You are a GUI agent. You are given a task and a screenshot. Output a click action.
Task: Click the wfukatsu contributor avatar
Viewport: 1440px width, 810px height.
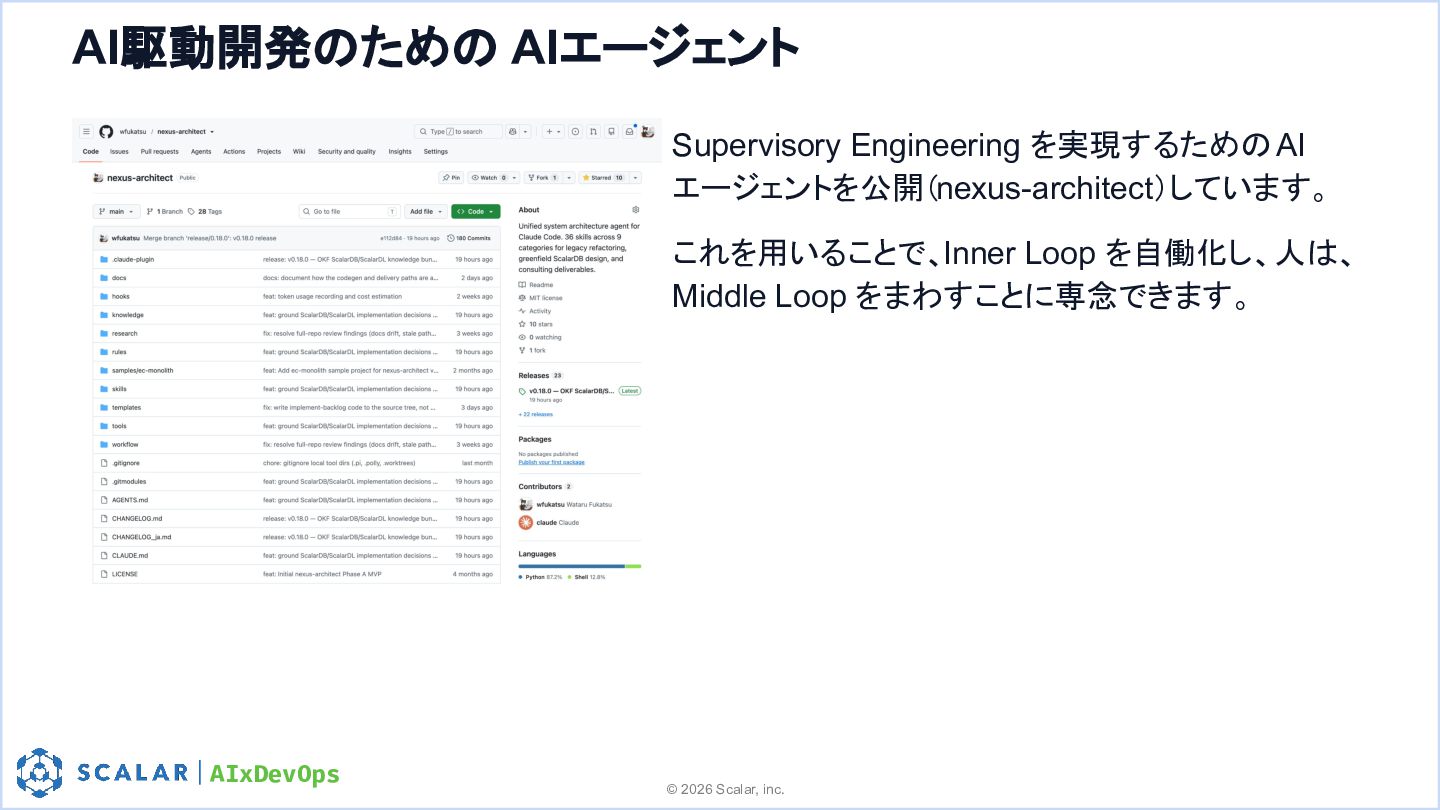tap(525, 504)
